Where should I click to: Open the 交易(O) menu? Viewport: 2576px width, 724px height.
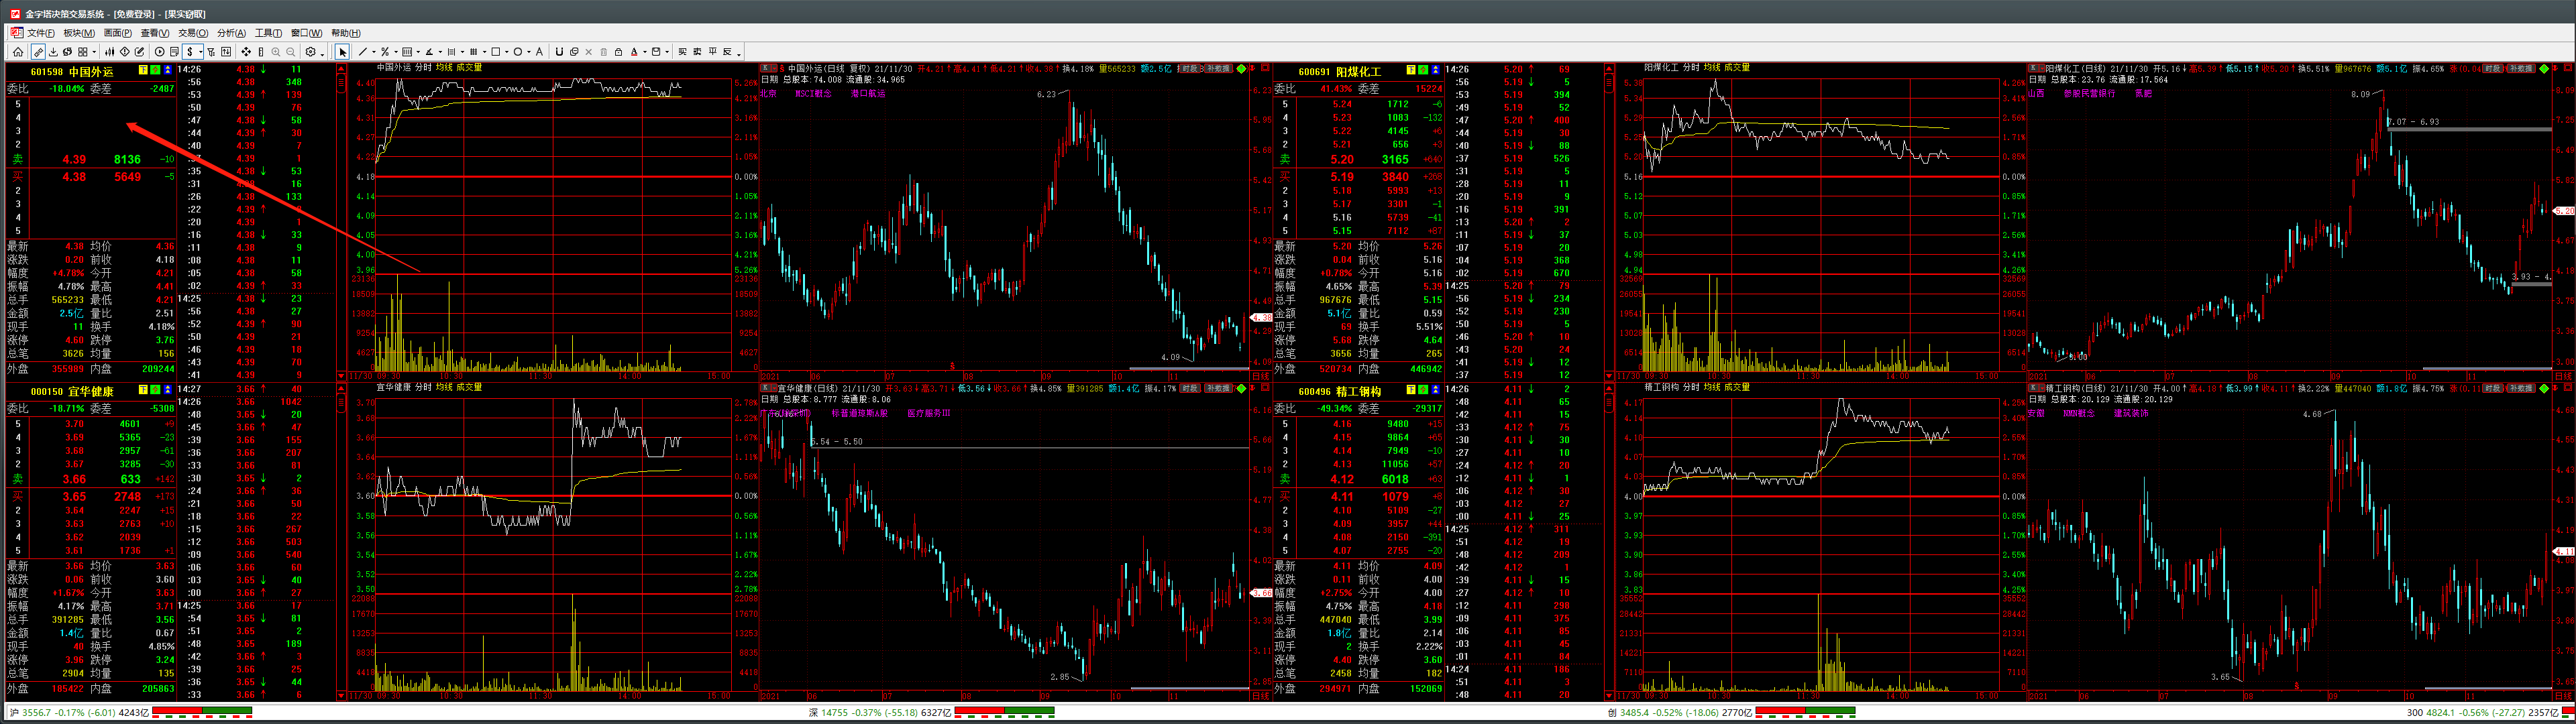(193, 33)
